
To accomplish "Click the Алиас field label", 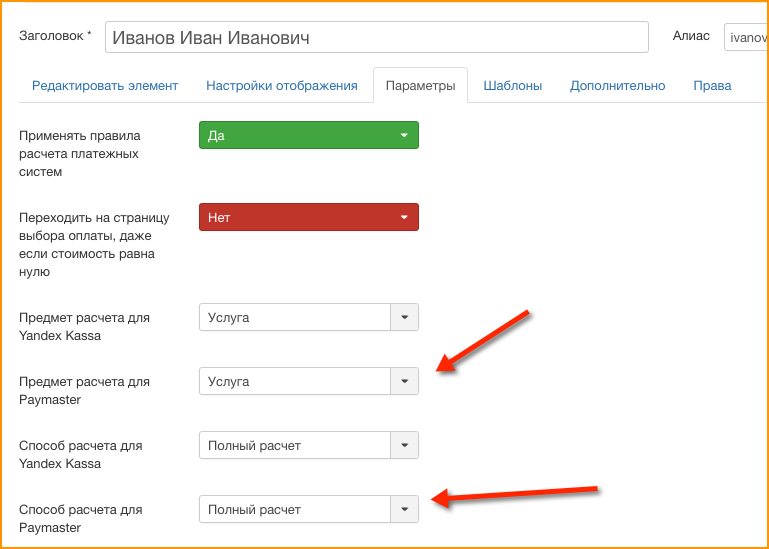I will pyautogui.click(x=691, y=36).
